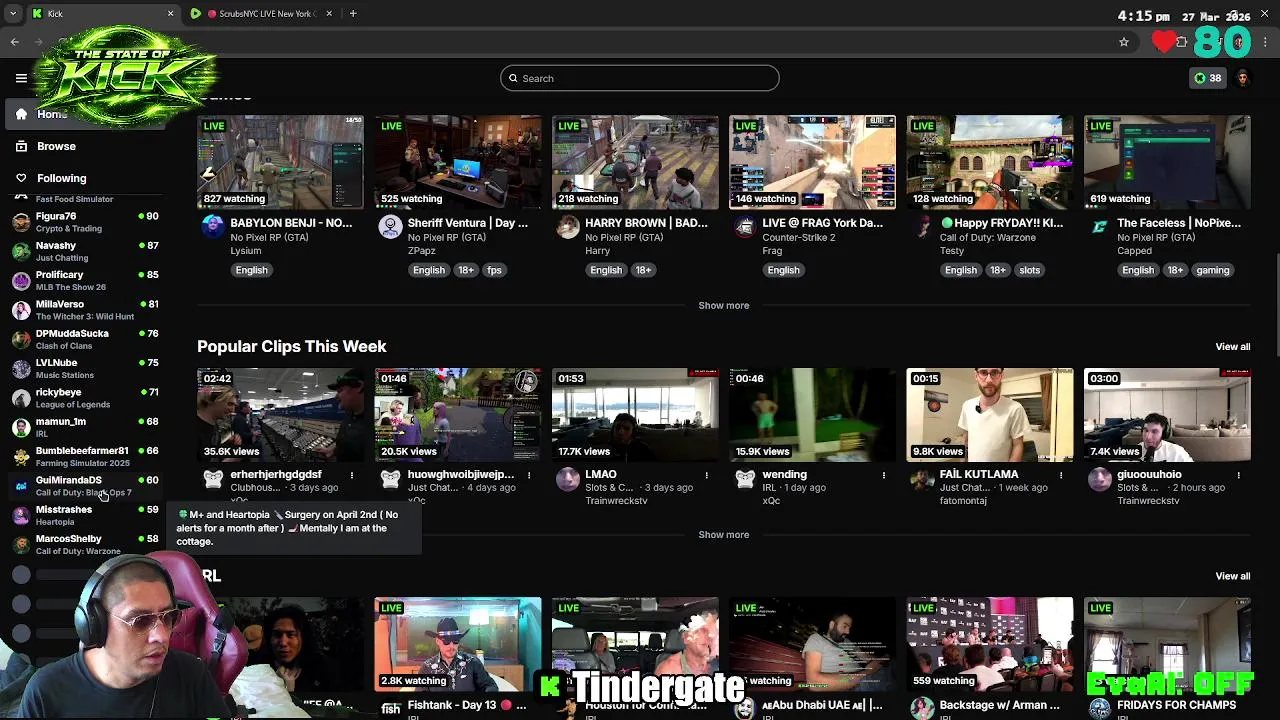Viewport: 1280px width, 720px height.
Task: Open fatomontaj link under FAİL KUTLAMA
Action: click(x=963, y=500)
